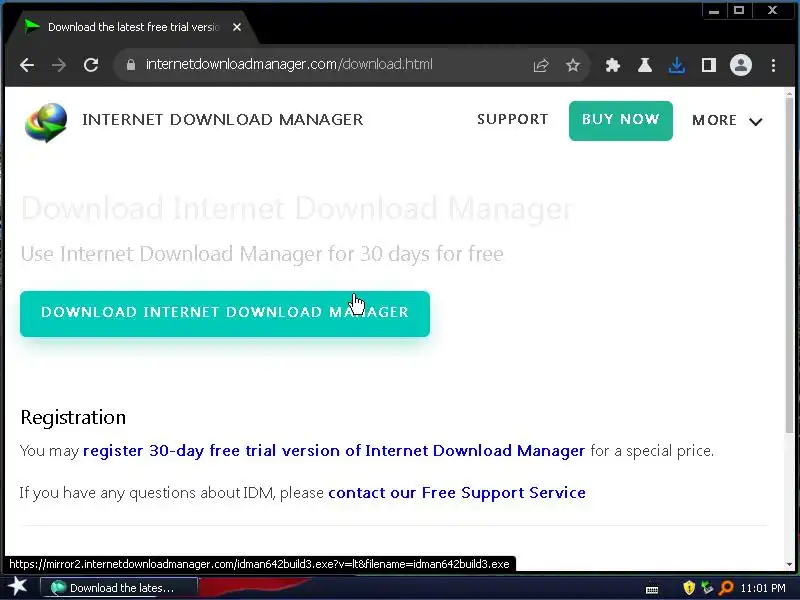Image resolution: width=800 pixels, height=600 pixels.
Task: Click the address bar URL
Action: coord(289,64)
